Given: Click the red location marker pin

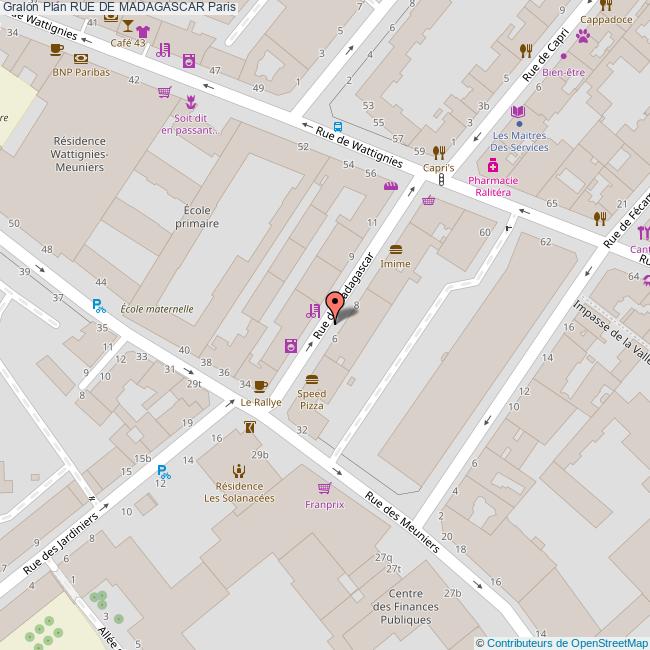Looking at the screenshot, I should click(334, 306).
